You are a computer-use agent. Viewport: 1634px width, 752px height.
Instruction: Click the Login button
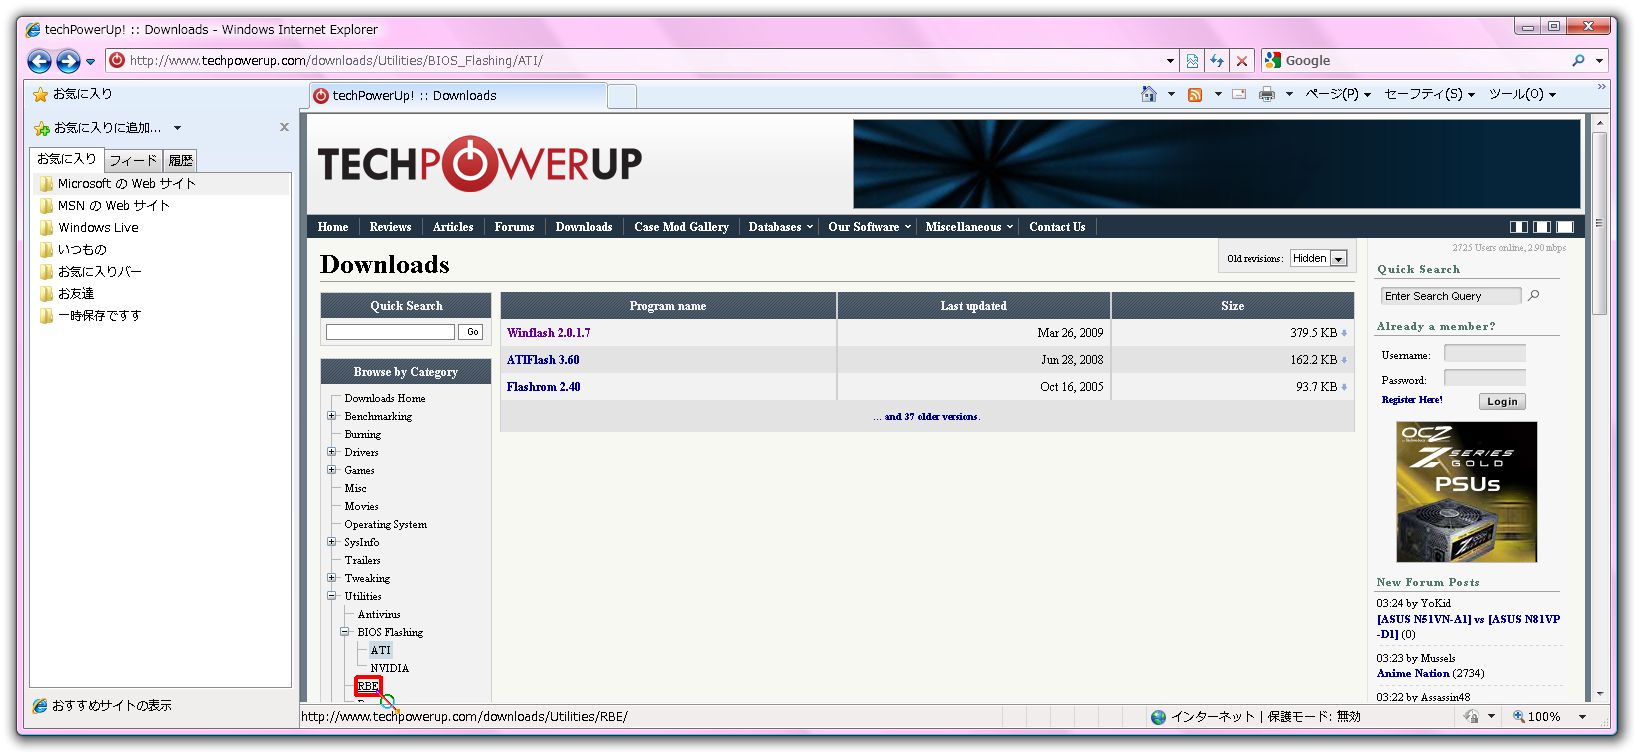click(x=1502, y=401)
